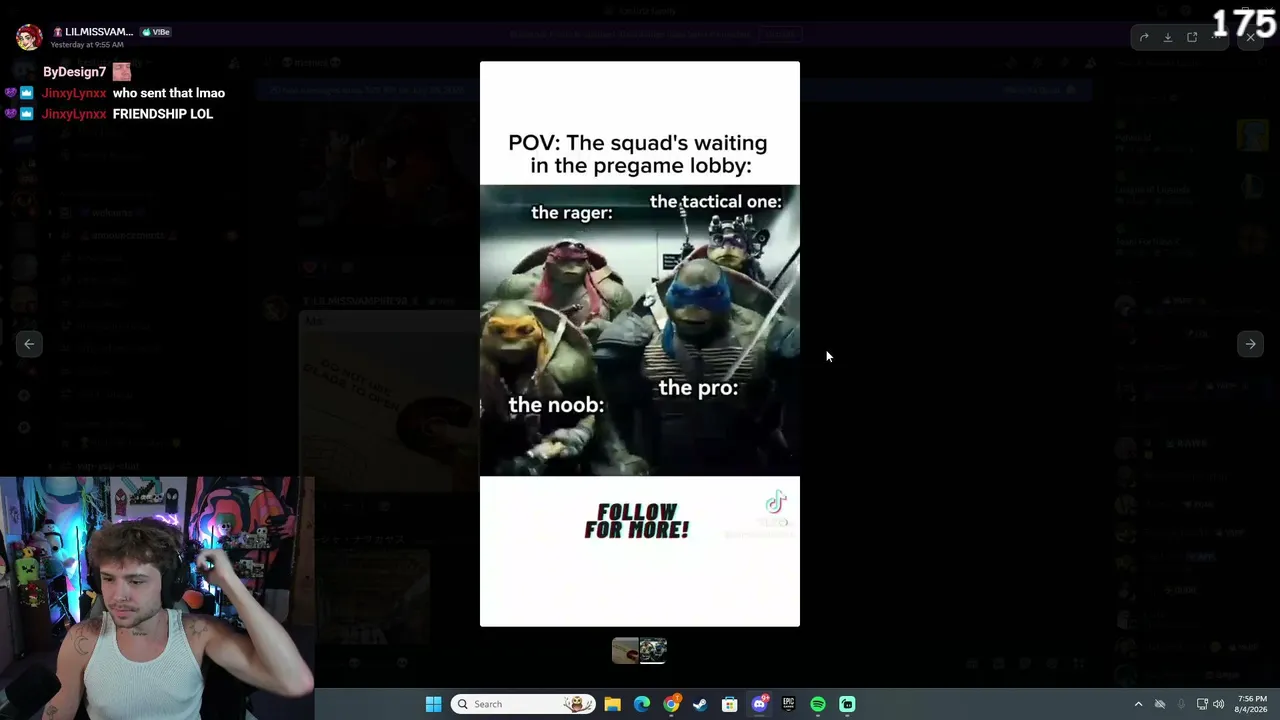Click the poster's avatar in the viewer header
This screenshot has height=720, width=1280.
pos(29,37)
